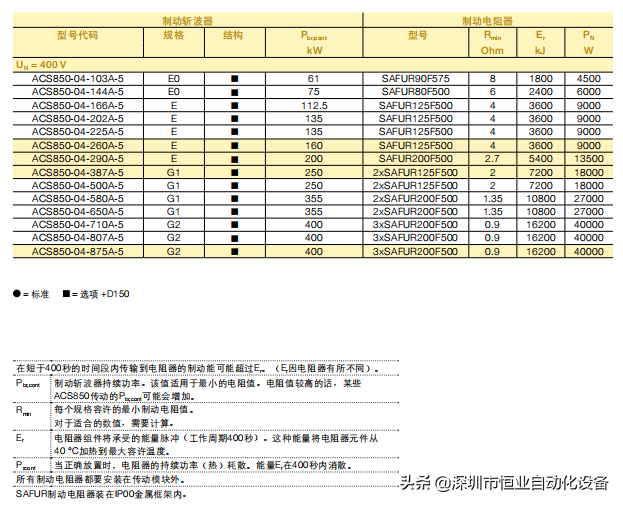The image size is (623, 505).
Task: Click the Pbr,cont kW column header
Action: click(x=314, y=43)
